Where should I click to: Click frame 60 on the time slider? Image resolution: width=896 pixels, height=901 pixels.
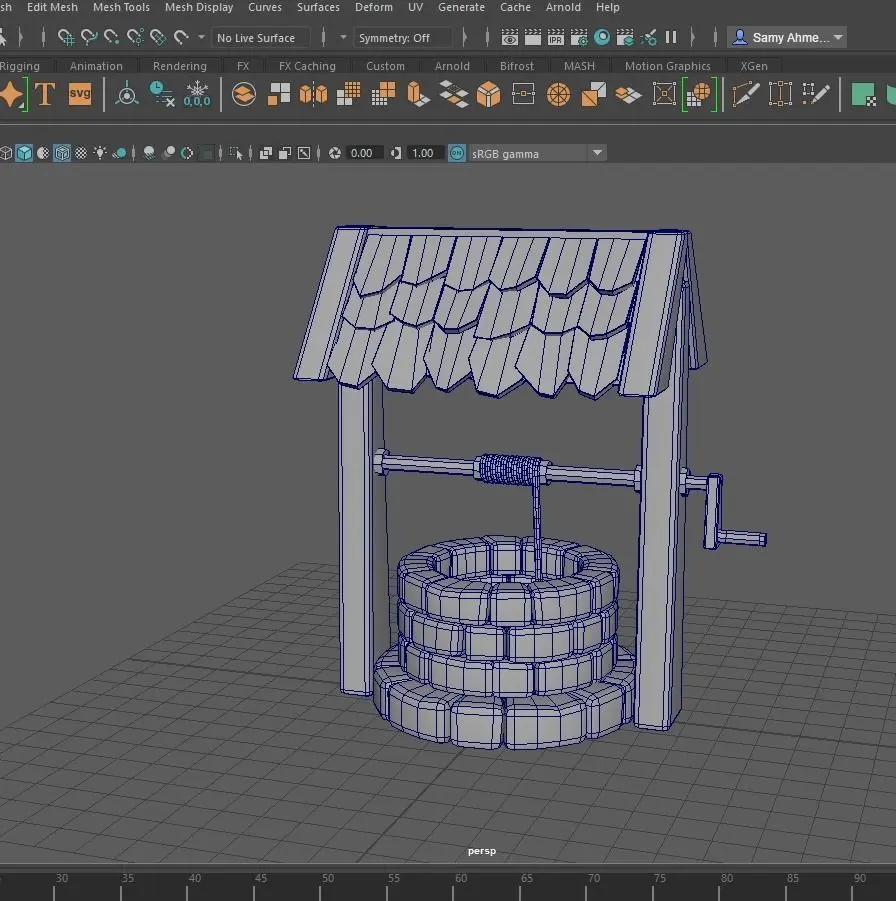[460, 879]
